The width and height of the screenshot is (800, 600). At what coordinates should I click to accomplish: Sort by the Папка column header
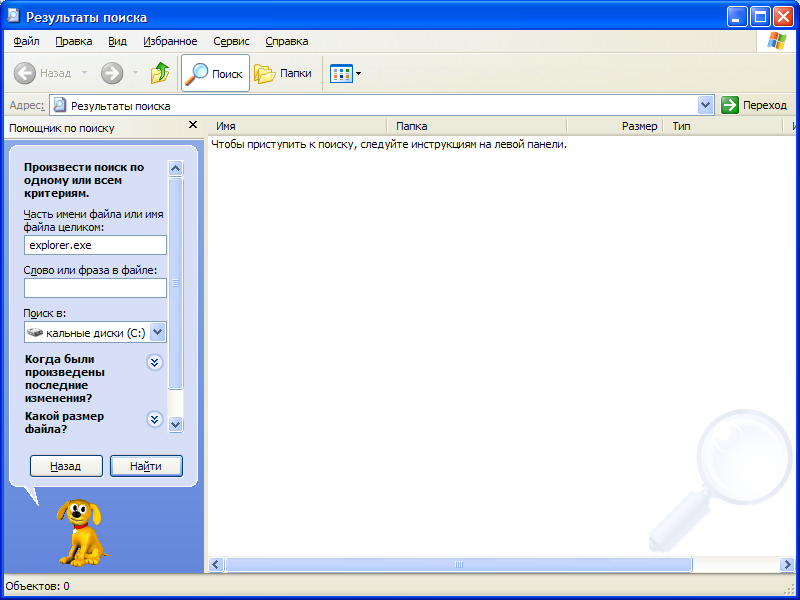click(x=477, y=126)
